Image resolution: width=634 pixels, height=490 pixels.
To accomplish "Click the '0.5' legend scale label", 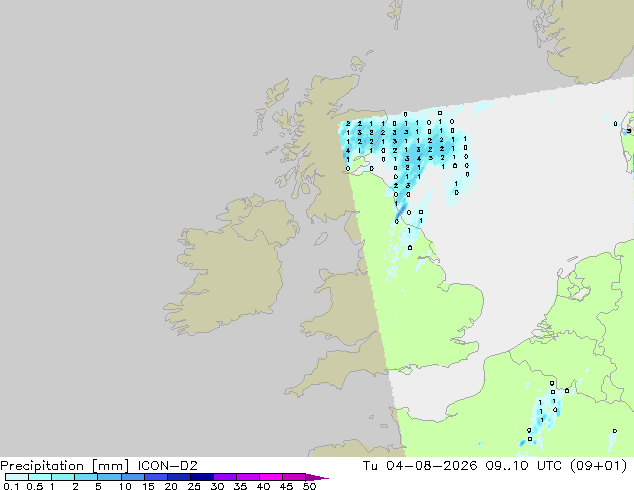I will coord(34,486).
